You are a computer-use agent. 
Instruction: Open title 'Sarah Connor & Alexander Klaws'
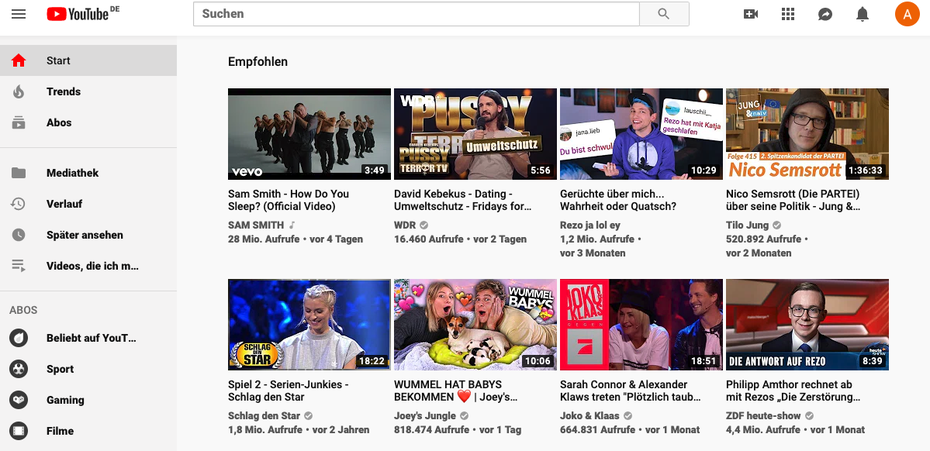[x=630, y=391]
